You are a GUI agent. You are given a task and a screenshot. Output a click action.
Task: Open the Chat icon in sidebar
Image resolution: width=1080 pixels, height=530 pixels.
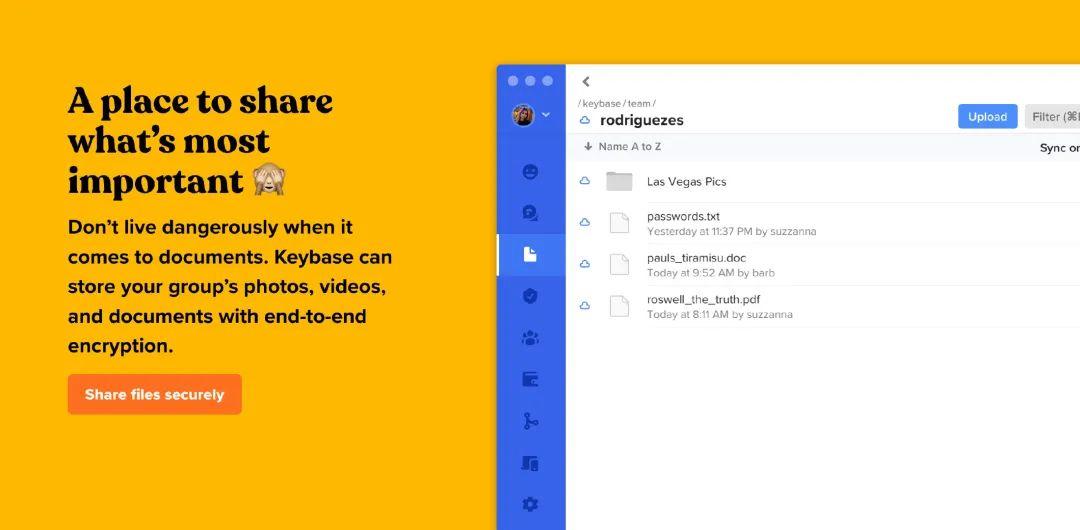tap(530, 213)
